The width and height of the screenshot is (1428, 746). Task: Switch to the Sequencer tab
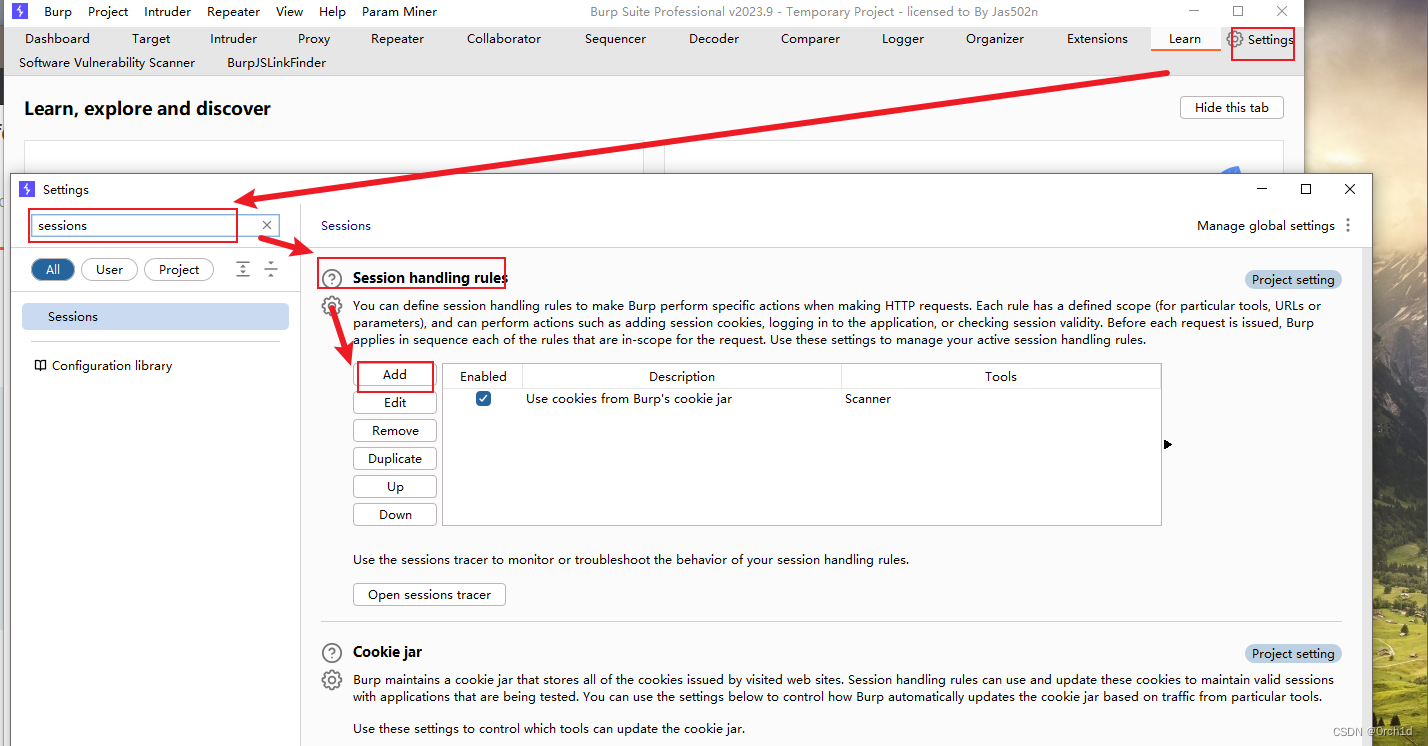615,39
